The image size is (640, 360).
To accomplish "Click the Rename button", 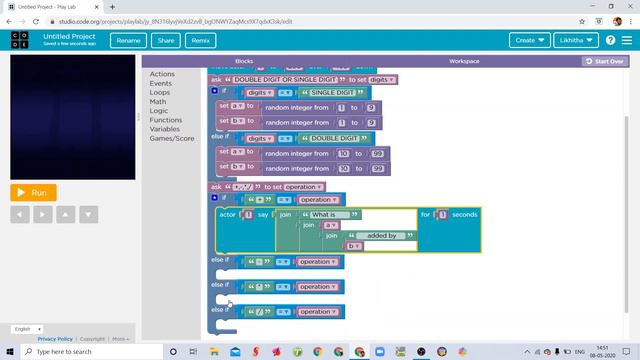I will click(128, 40).
